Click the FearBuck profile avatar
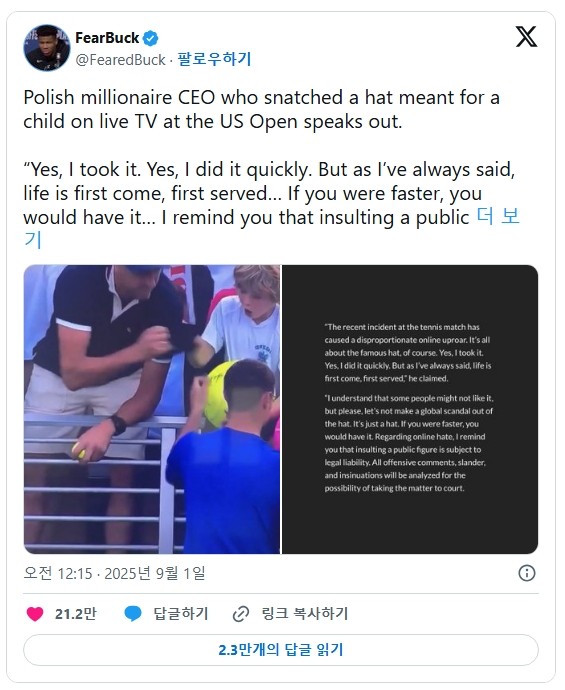The width and height of the screenshot is (565, 690). (47, 48)
